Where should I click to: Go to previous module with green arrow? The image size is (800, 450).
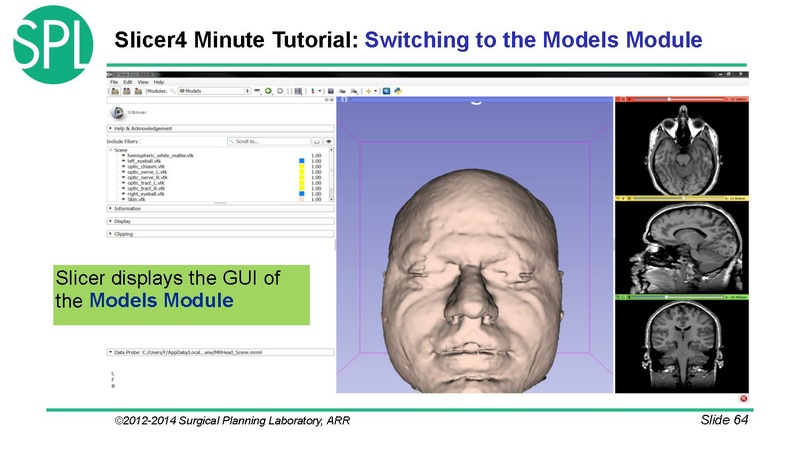(x=268, y=91)
